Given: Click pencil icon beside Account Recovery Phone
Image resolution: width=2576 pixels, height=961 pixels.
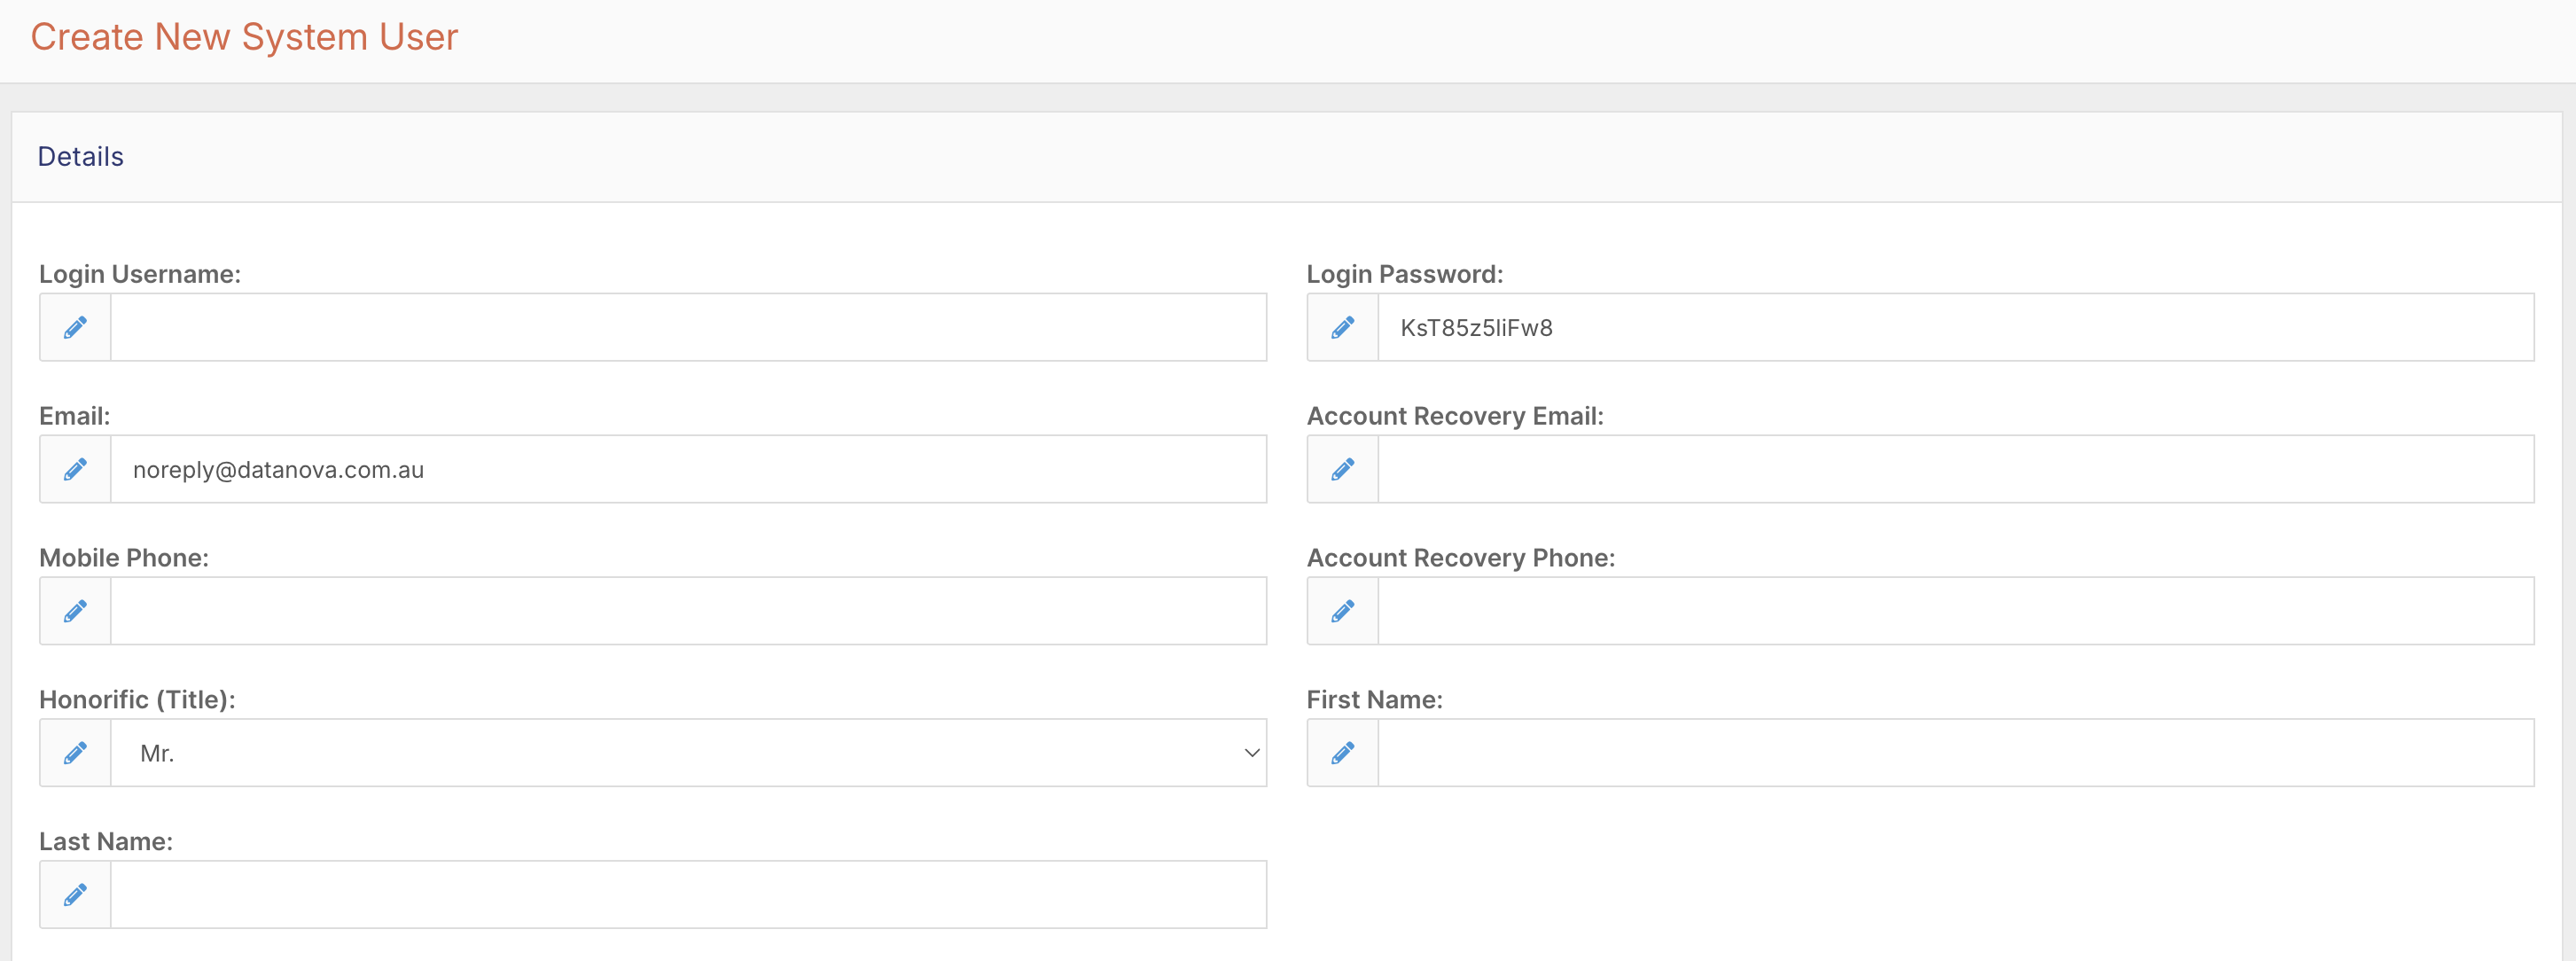Looking at the screenshot, I should click(x=1343, y=611).
